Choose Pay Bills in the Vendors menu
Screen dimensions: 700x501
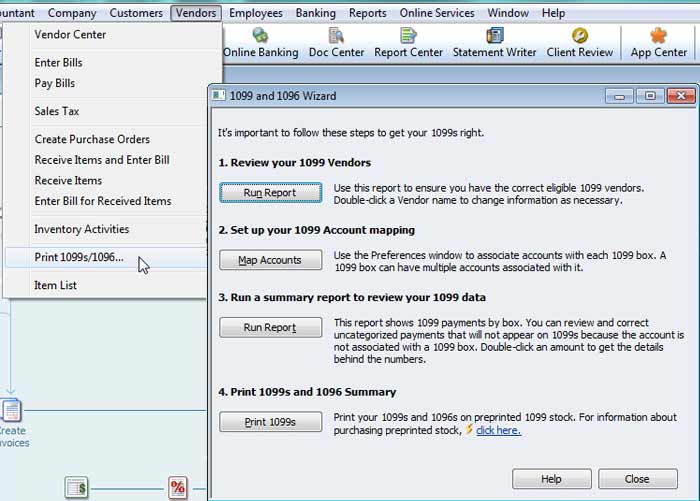pos(112,83)
